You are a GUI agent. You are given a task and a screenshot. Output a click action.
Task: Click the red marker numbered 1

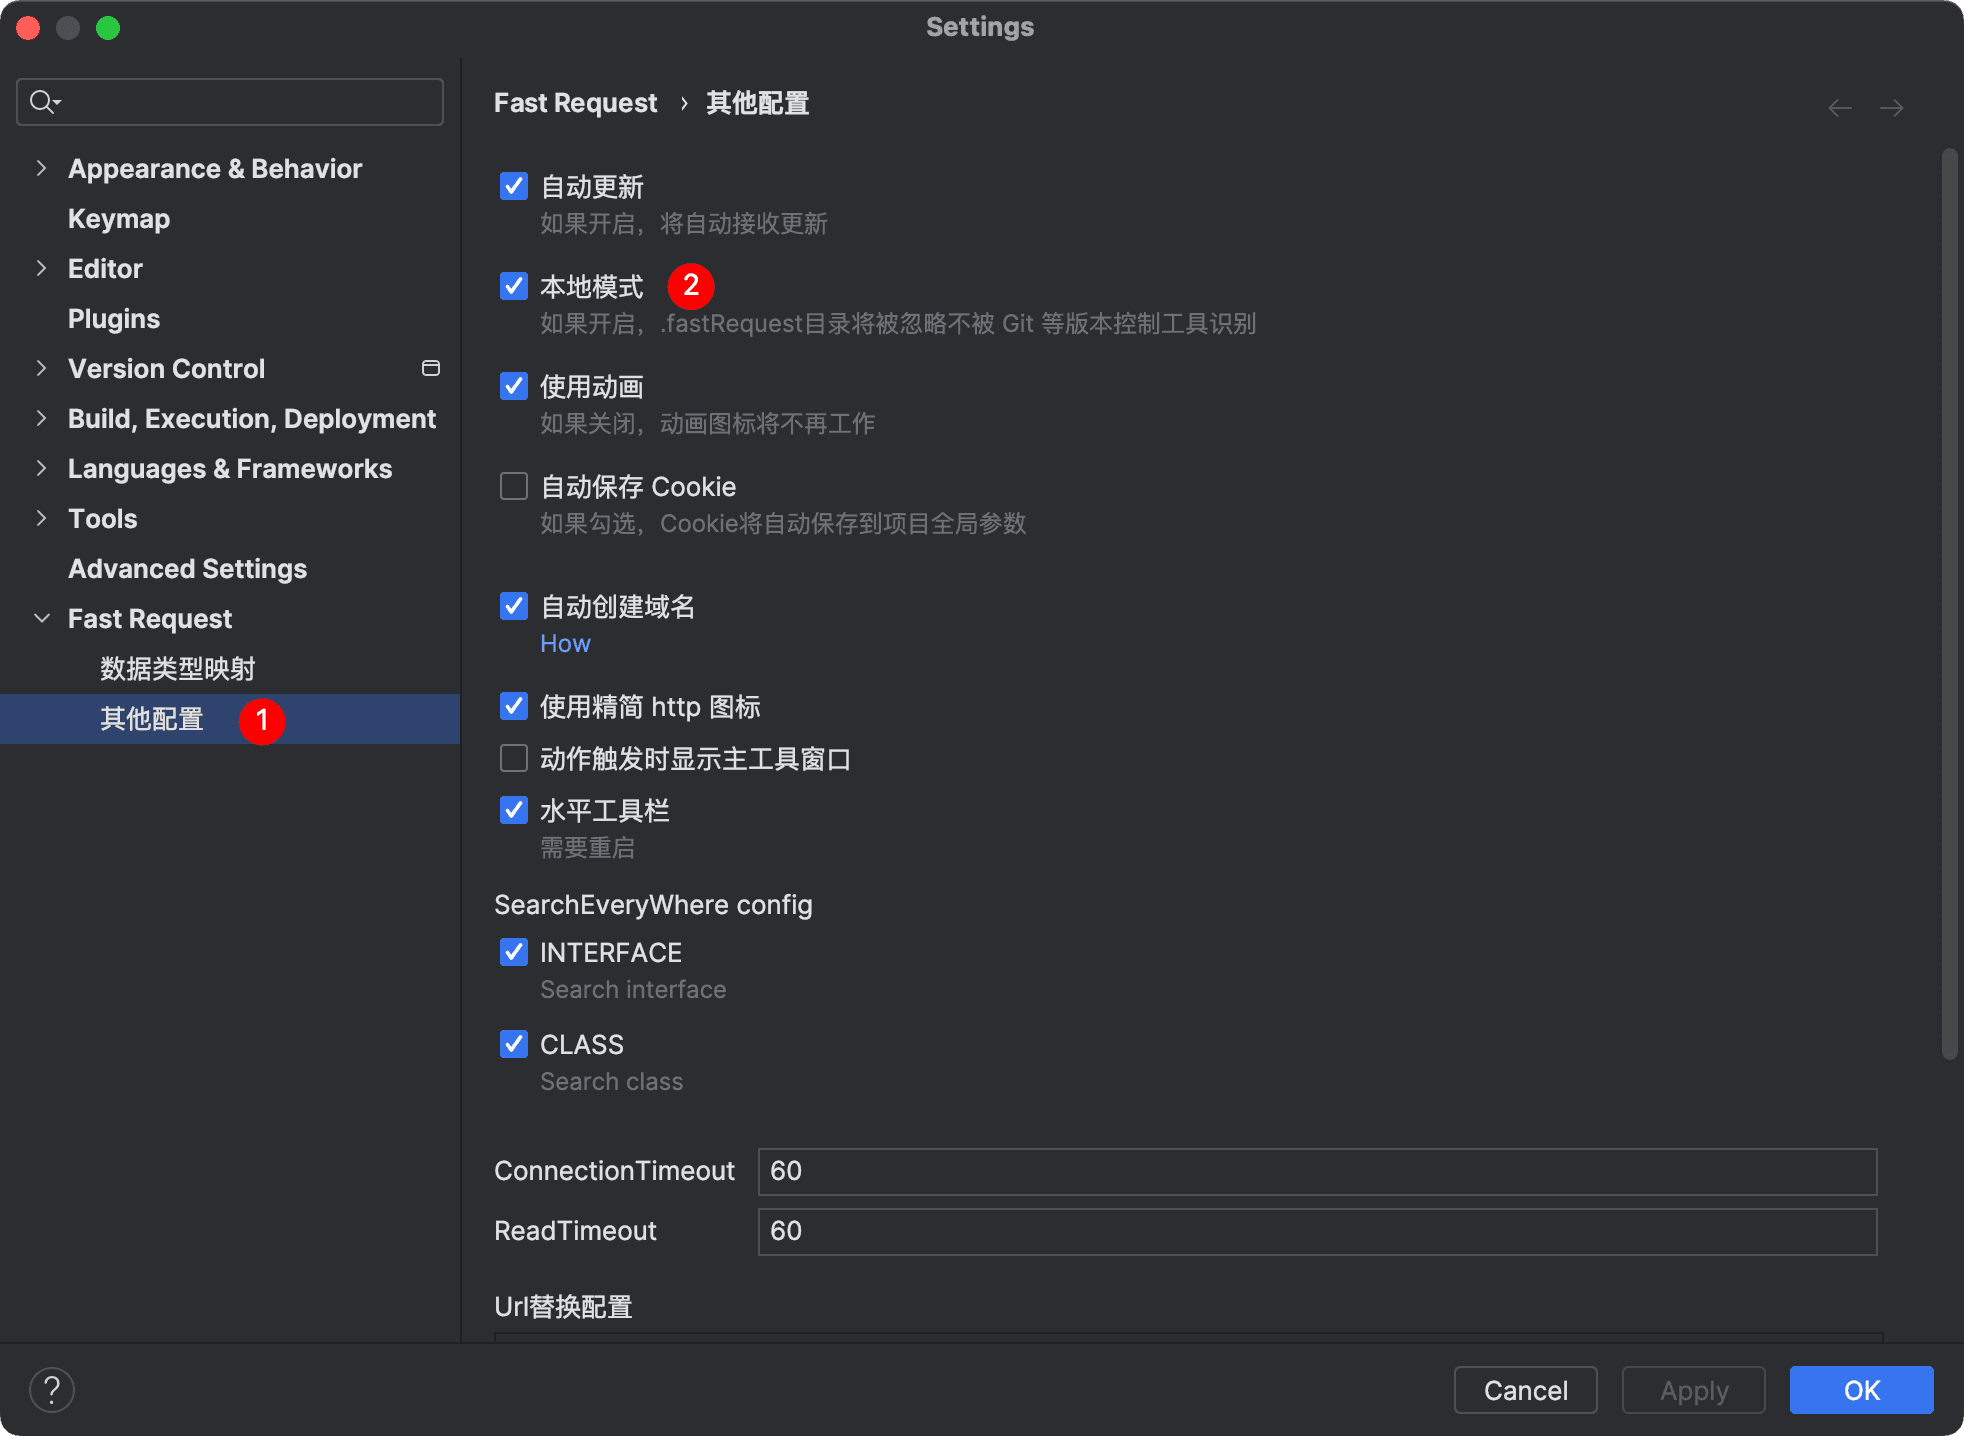coord(262,720)
